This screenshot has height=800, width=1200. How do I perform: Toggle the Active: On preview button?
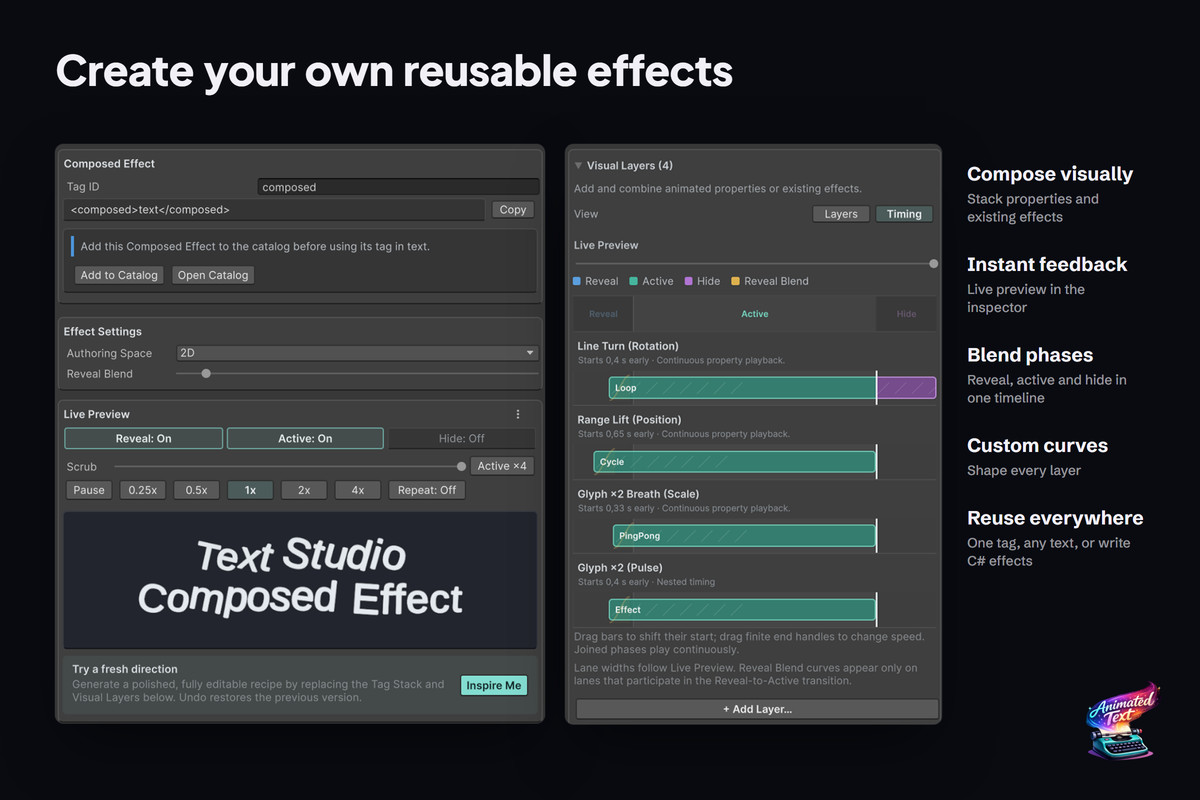pyautogui.click(x=305, y=438)
